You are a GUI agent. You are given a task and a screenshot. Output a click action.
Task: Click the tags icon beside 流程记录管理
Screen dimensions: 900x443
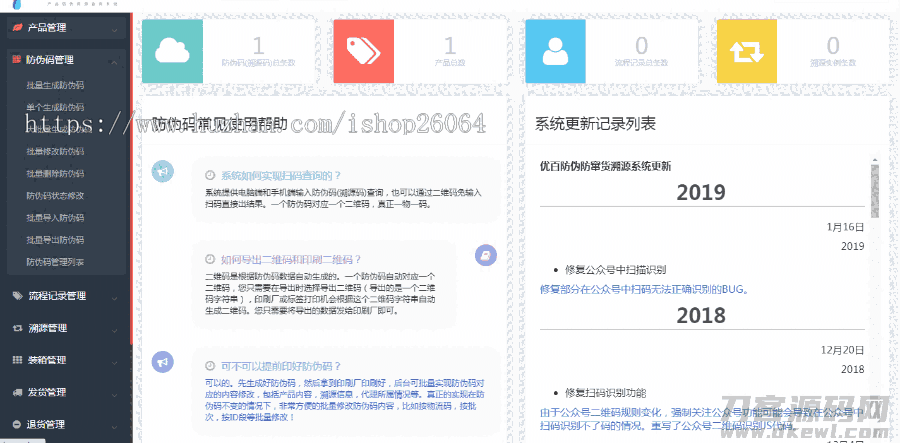(17, 296)
